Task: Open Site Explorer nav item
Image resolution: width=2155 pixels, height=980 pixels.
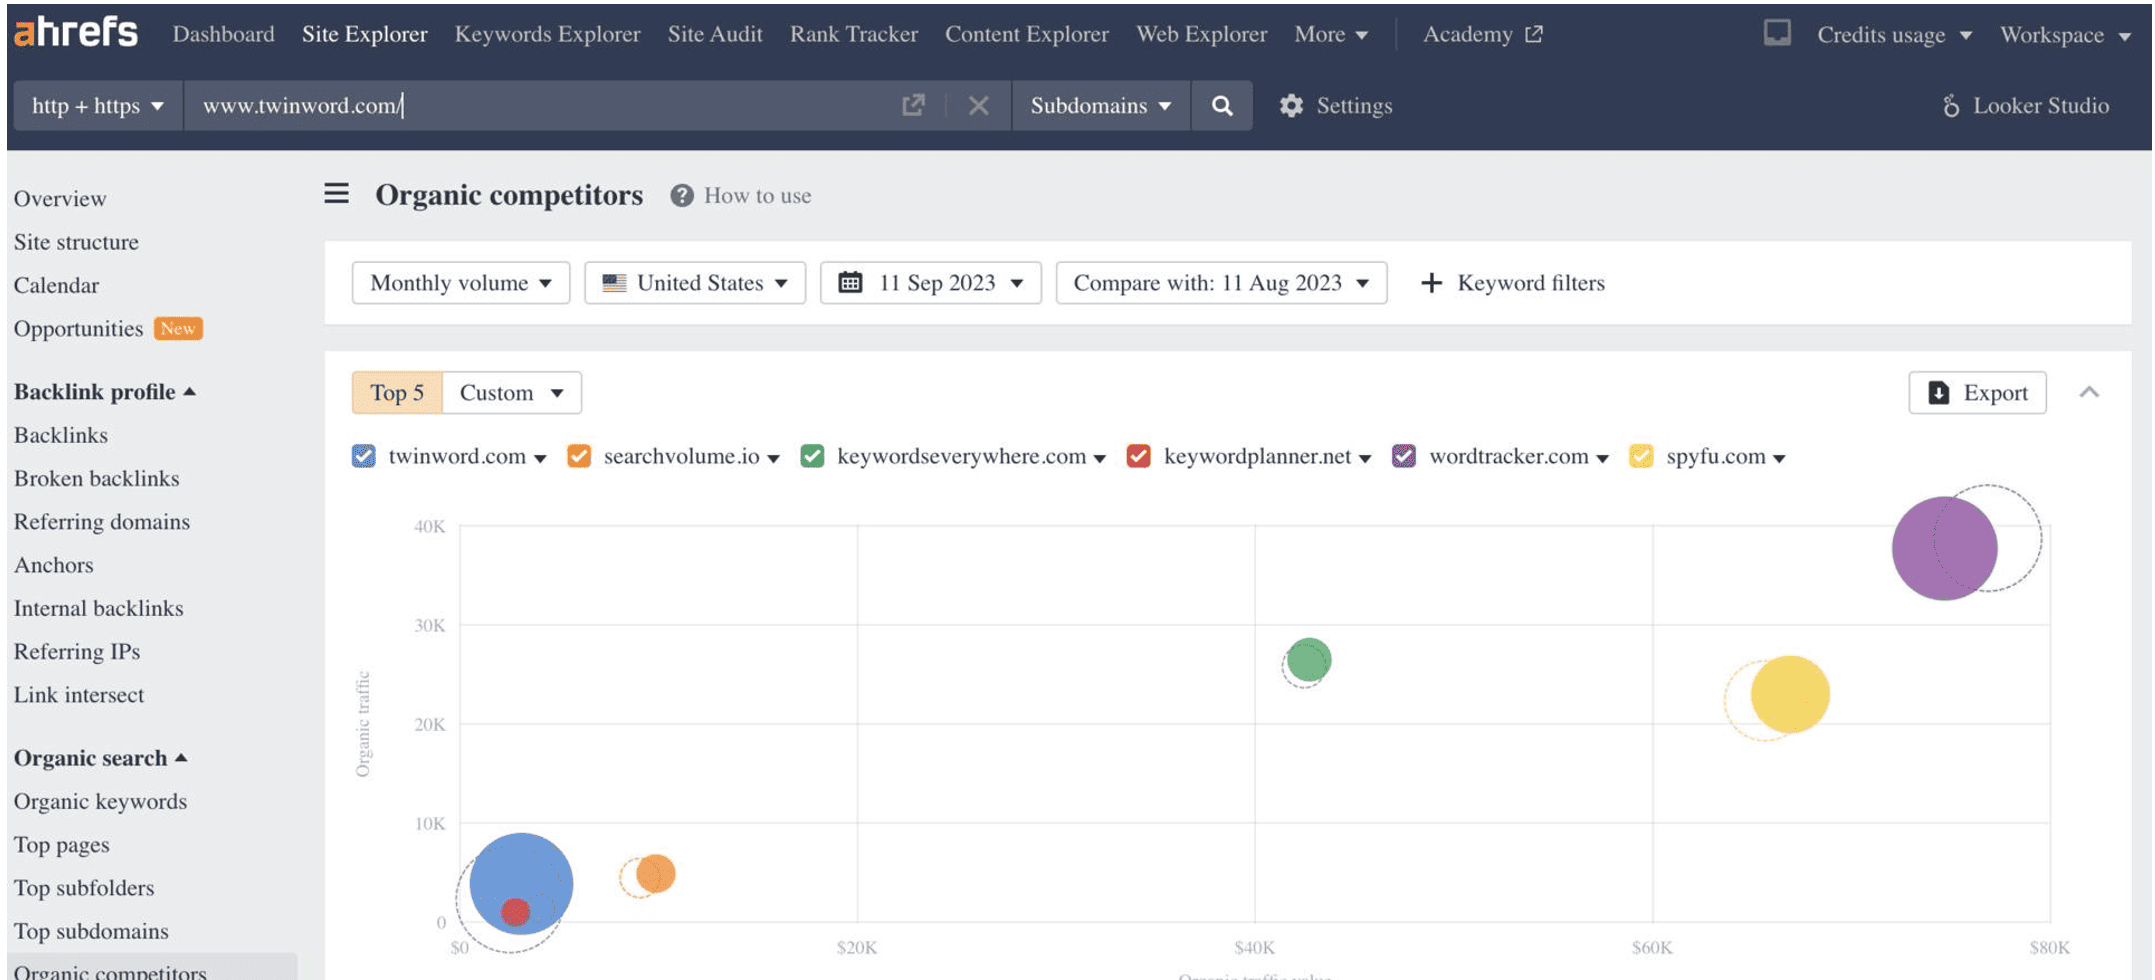Action: tap(364, 34)
